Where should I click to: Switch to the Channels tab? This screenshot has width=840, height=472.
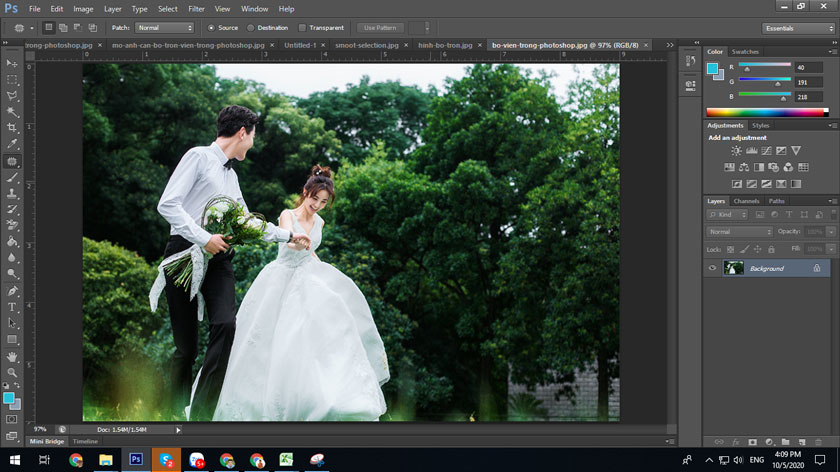pos(746,201)
